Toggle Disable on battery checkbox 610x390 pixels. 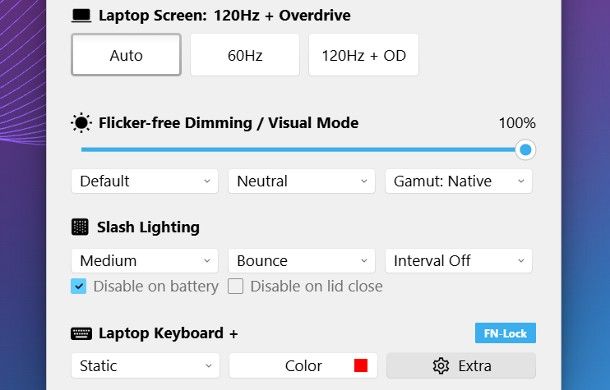click(79, 286)
